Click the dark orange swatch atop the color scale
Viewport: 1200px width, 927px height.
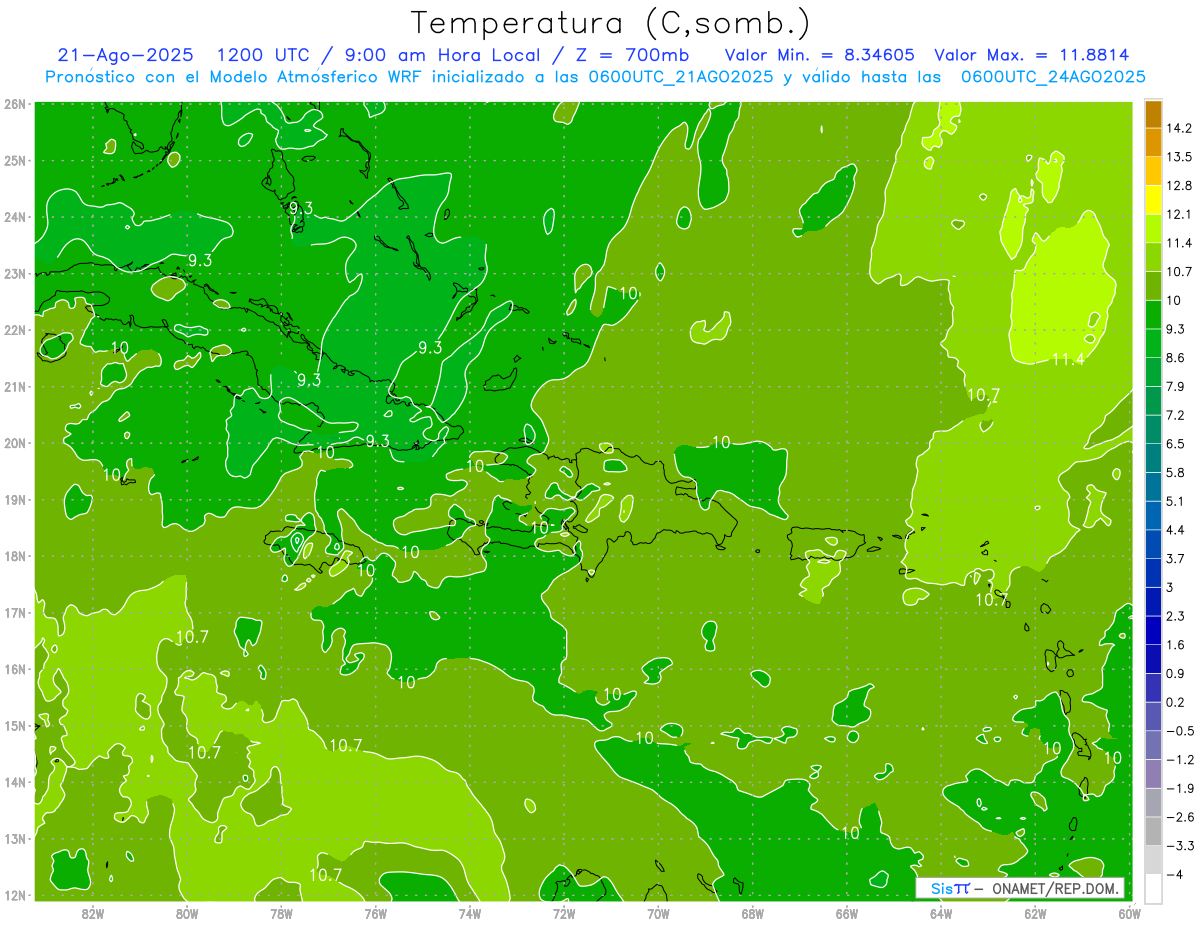pyautogui.click(x=1153, y=114)
